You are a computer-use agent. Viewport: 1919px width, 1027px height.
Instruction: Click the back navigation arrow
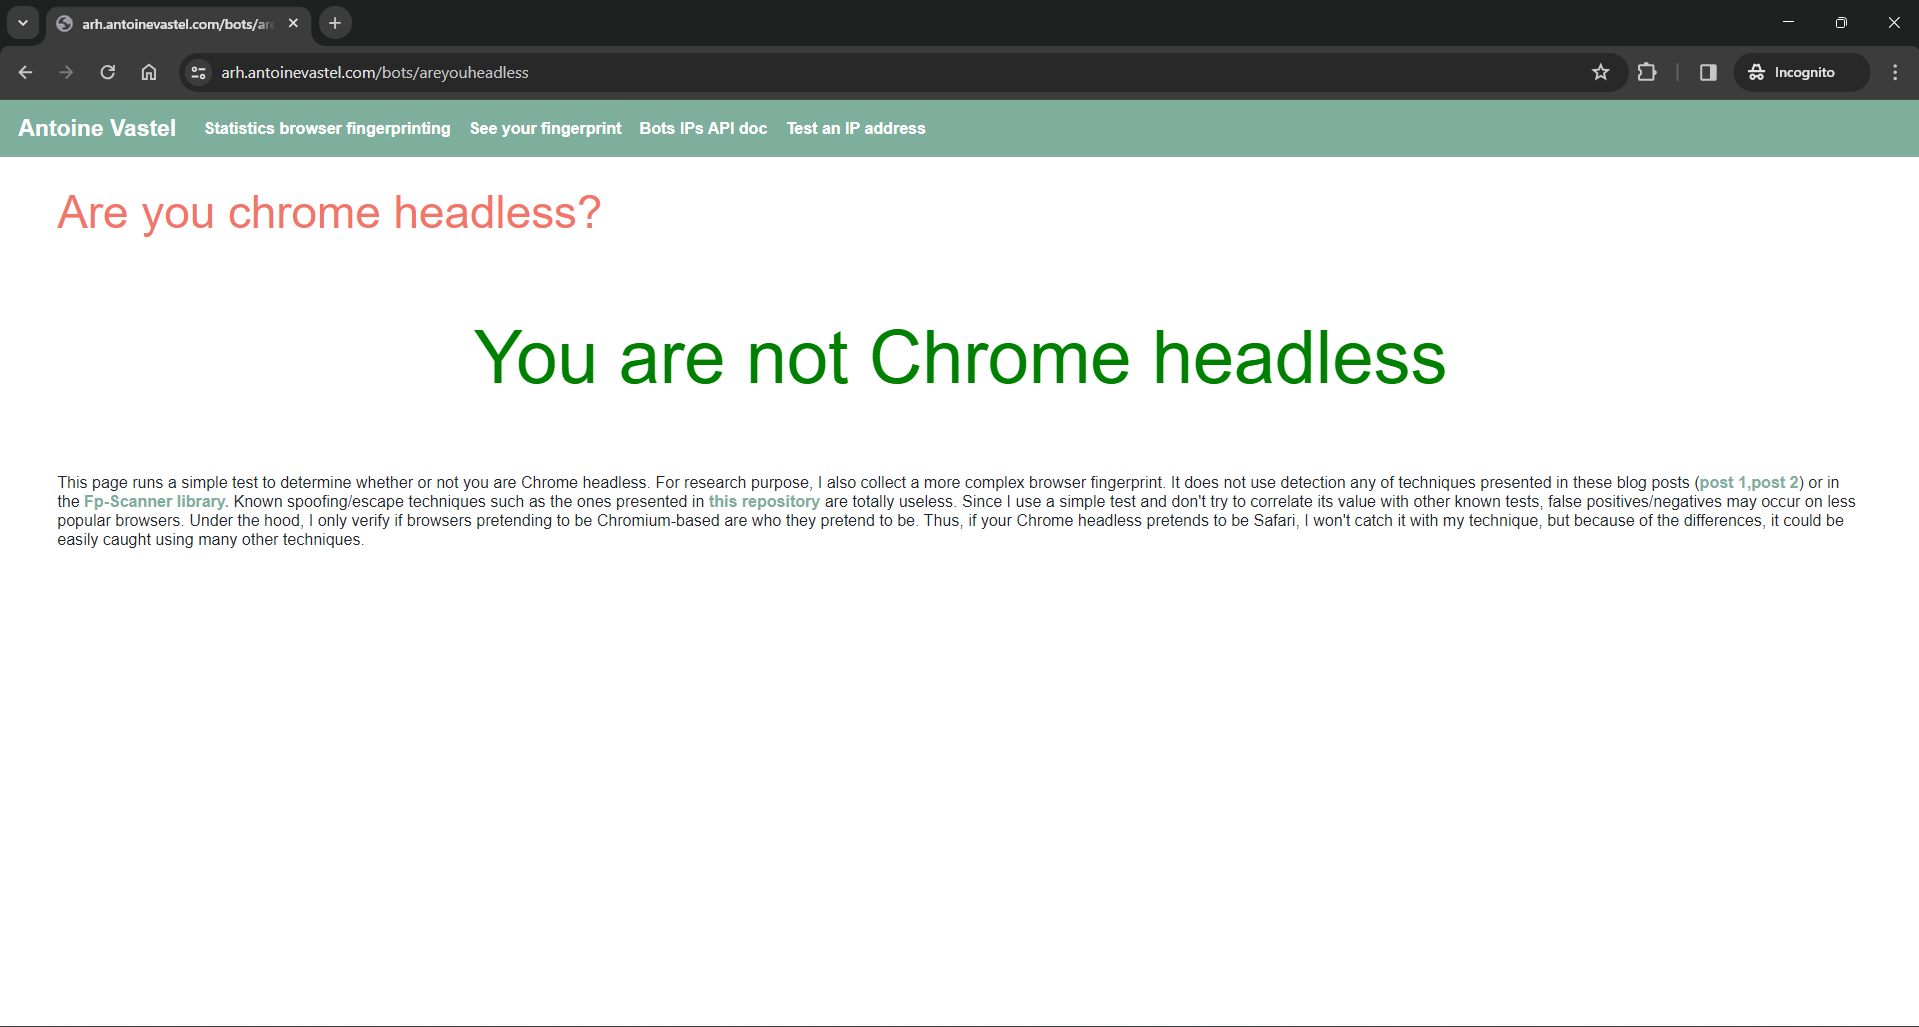pos(25,72)
